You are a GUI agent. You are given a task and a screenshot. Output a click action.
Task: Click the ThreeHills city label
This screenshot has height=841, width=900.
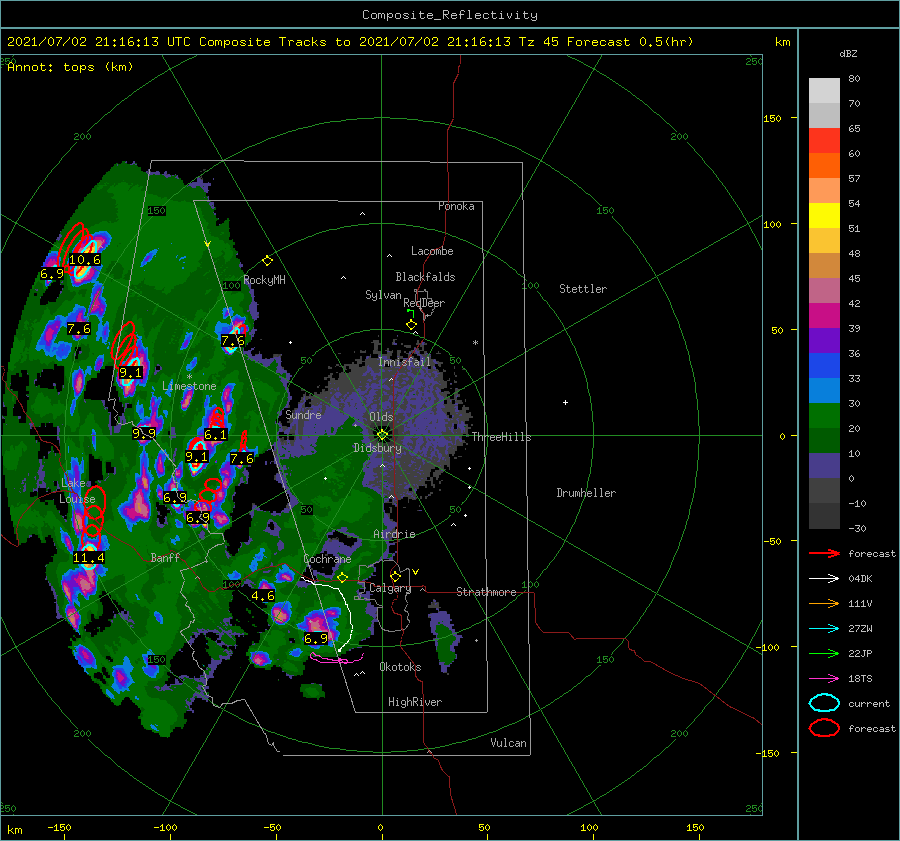(502, 437)
